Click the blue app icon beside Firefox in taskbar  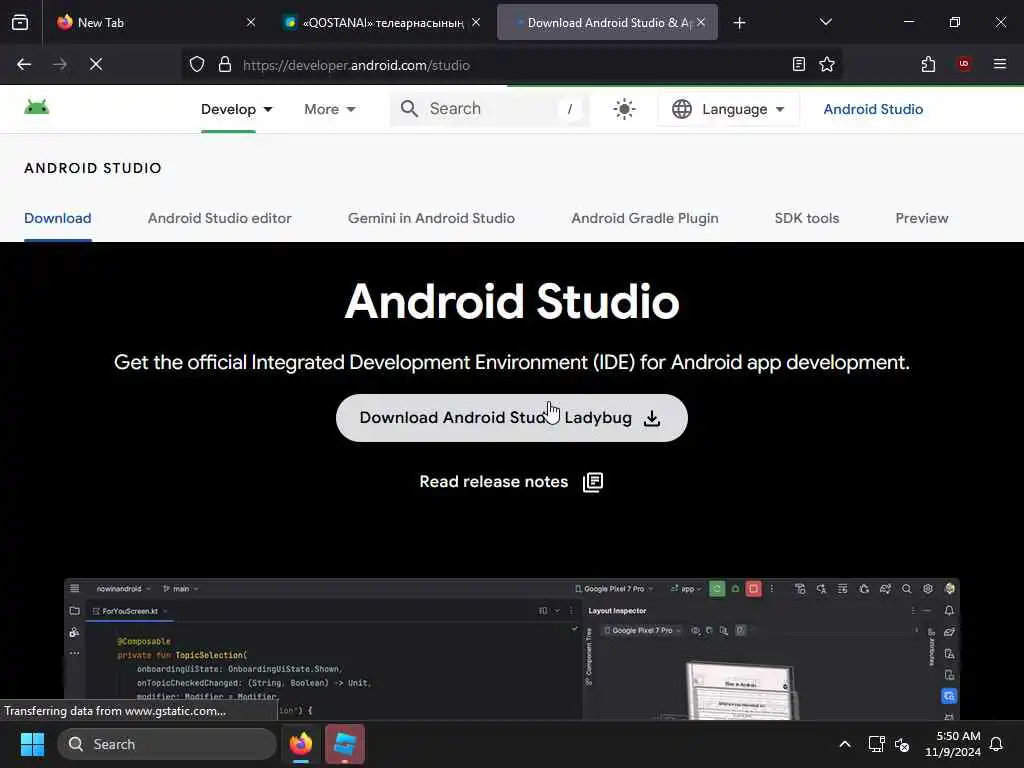[345, 744]
